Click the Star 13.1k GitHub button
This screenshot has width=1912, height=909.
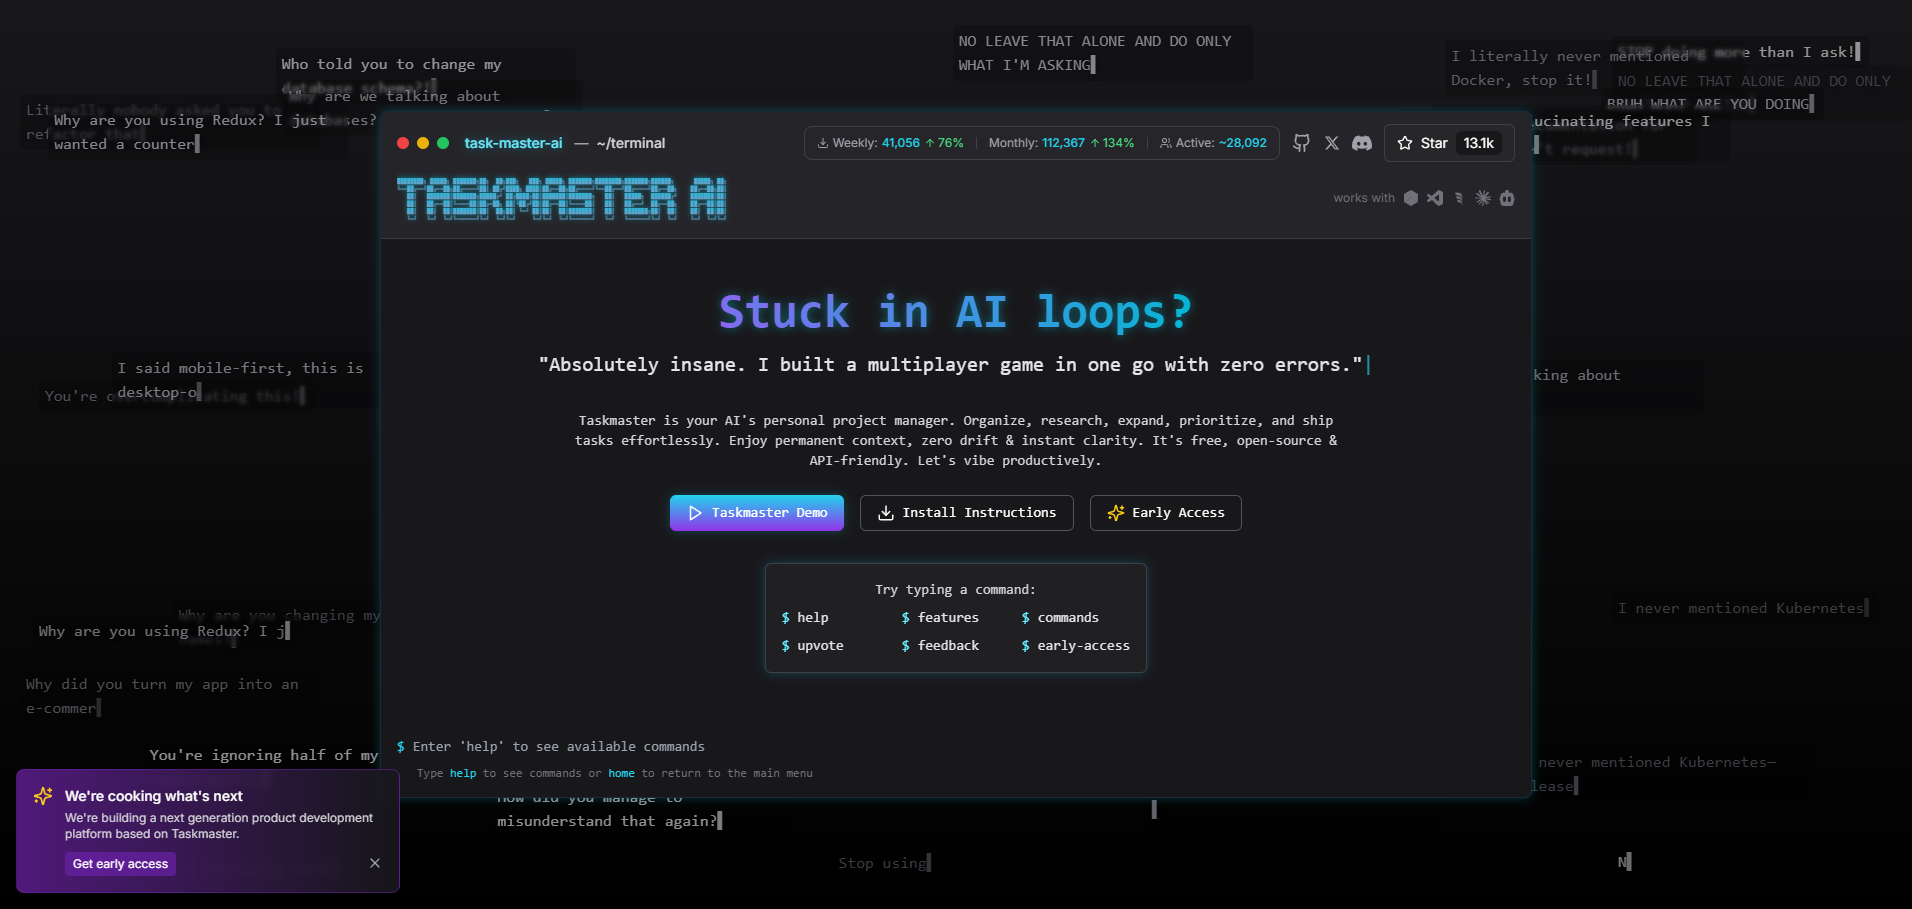1449,143
